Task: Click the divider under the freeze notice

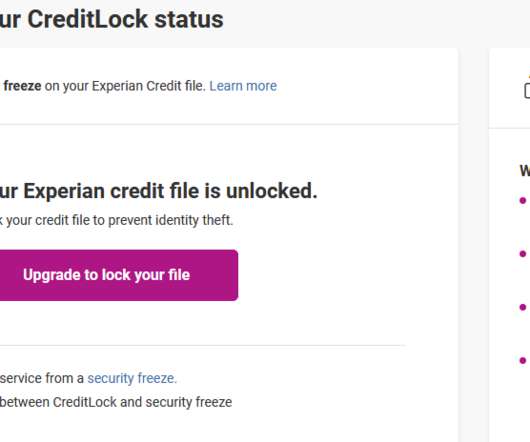Action: pos(229,124)
